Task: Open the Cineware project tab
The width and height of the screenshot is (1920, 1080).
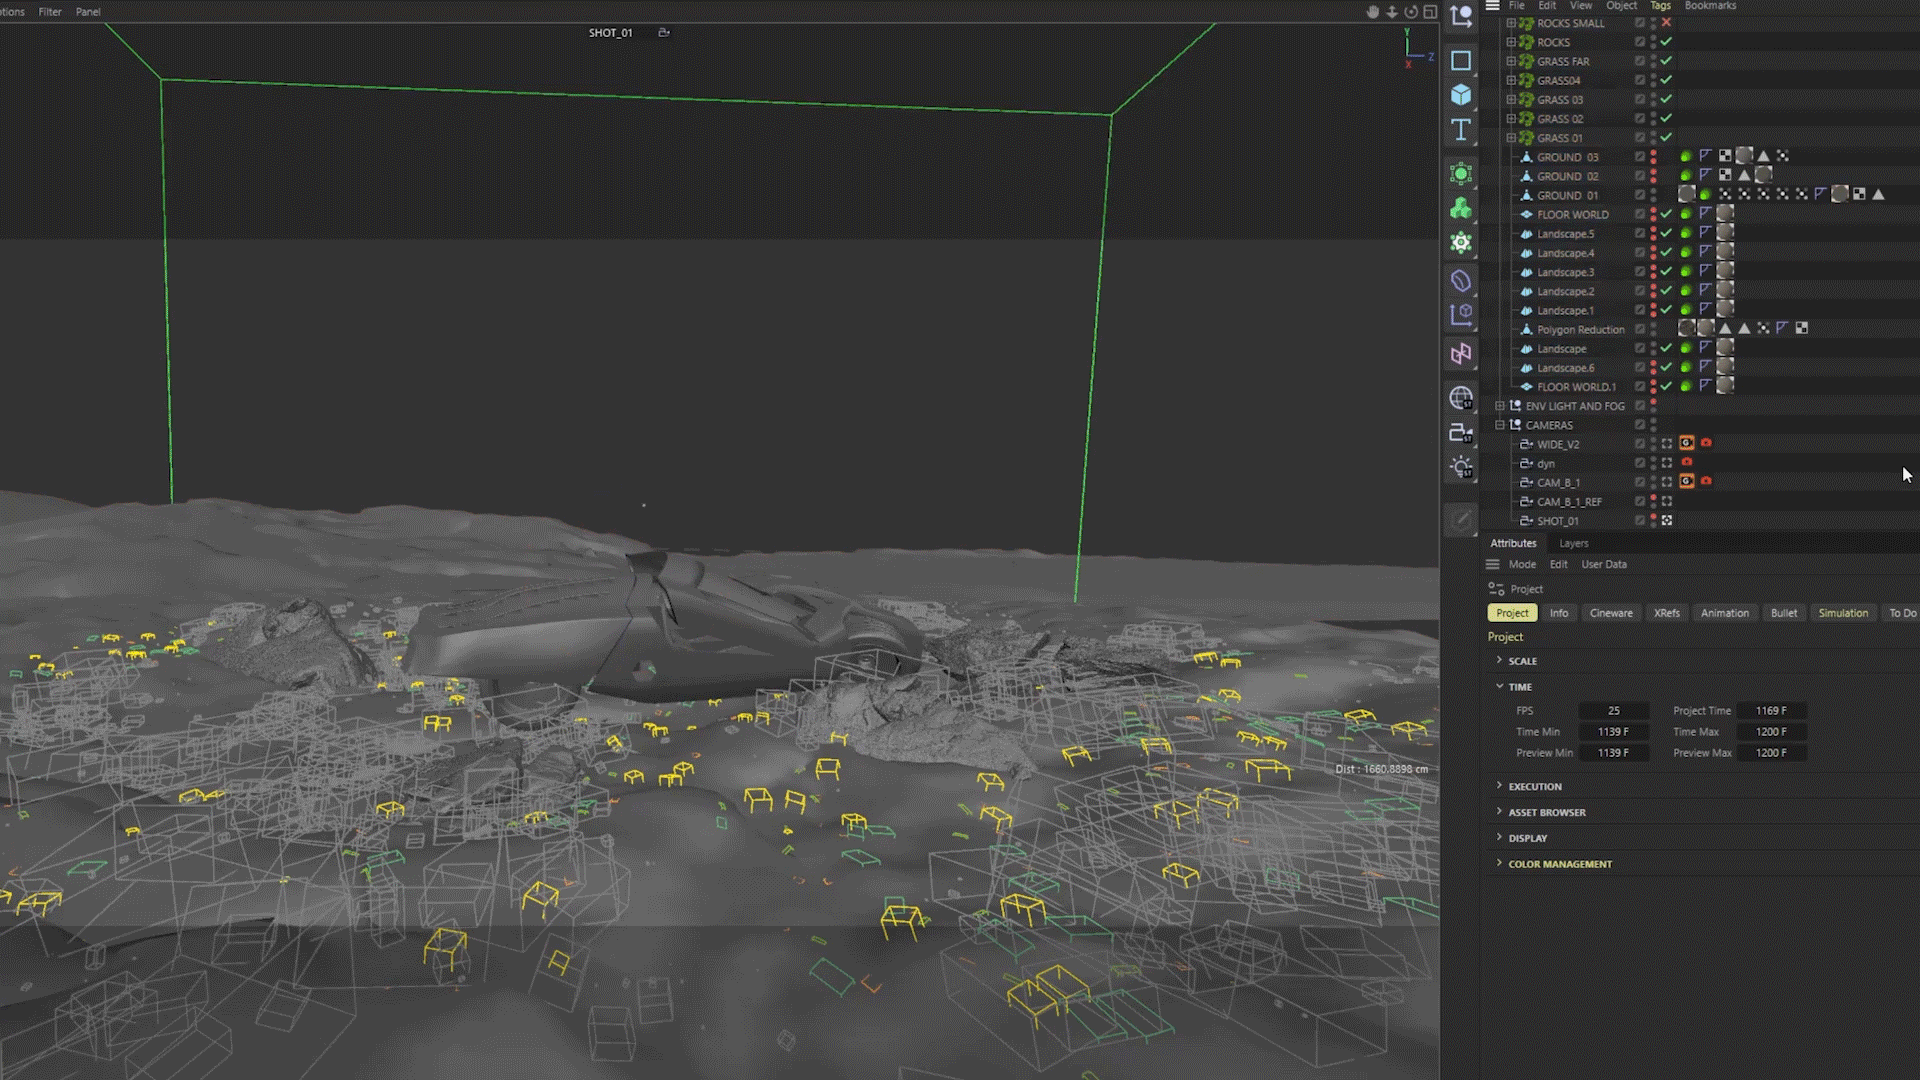Action: pyautogui.click(x=1610, y=613)
